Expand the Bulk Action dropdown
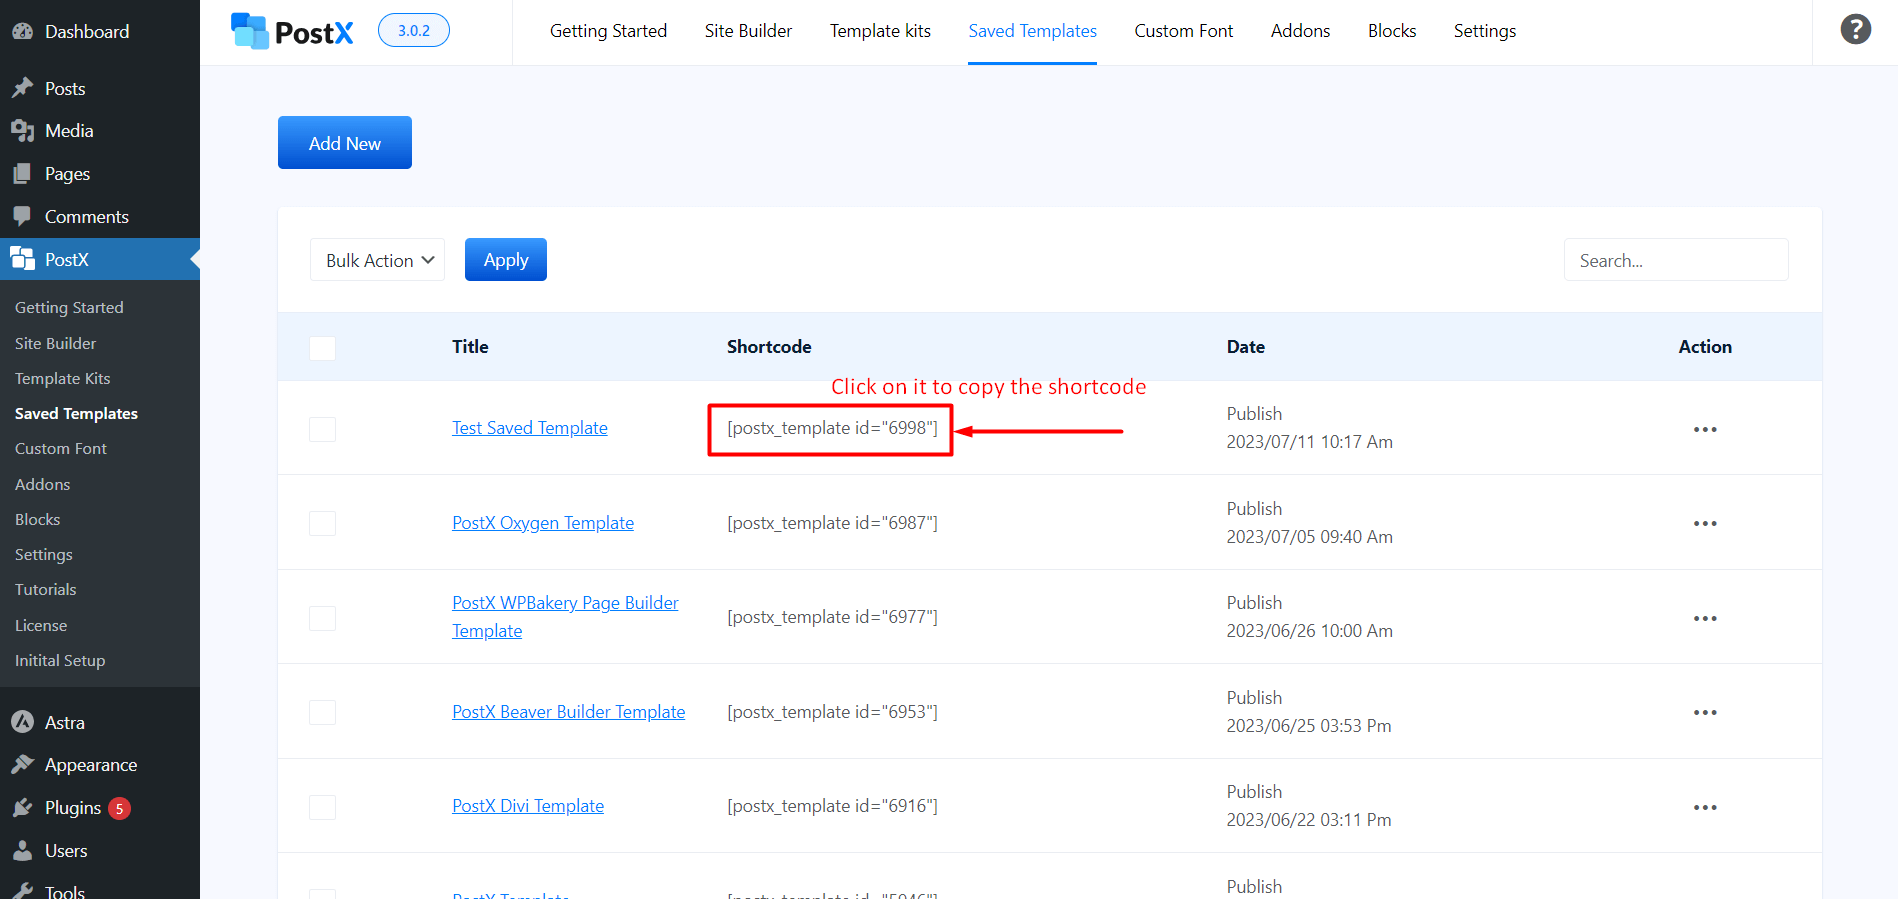 pos(377,260)
